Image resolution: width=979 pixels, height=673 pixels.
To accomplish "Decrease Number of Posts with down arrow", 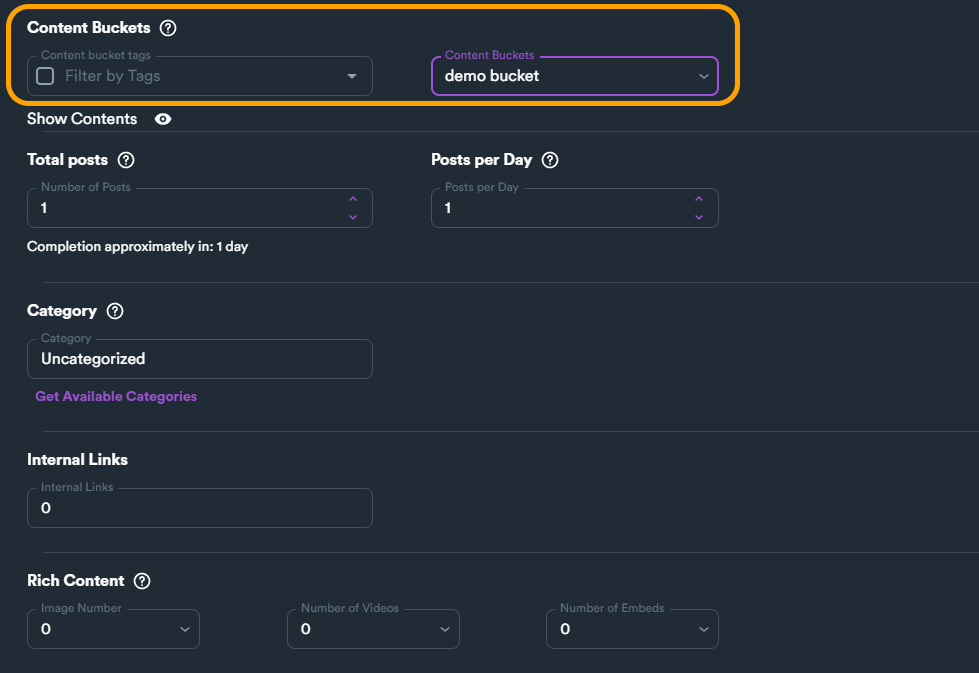I will (x=353, y=216).
